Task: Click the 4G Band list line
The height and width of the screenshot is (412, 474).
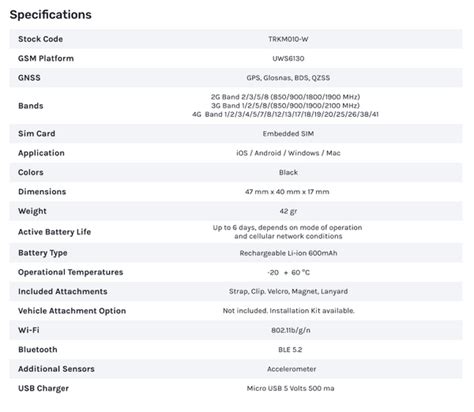Action: 285,114
